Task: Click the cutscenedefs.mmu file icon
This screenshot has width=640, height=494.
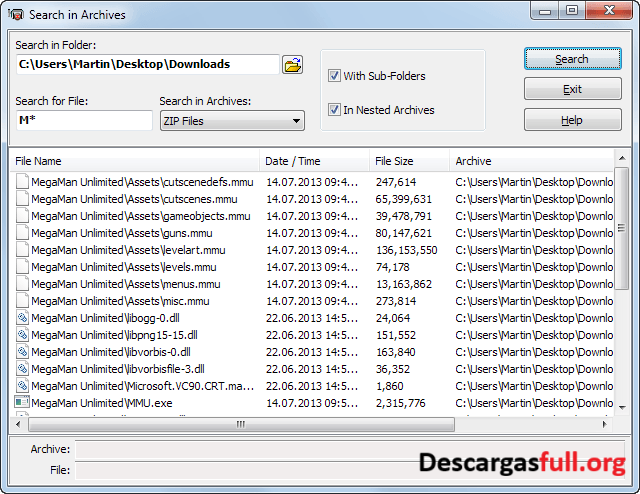Action: (x=22, y=182)
